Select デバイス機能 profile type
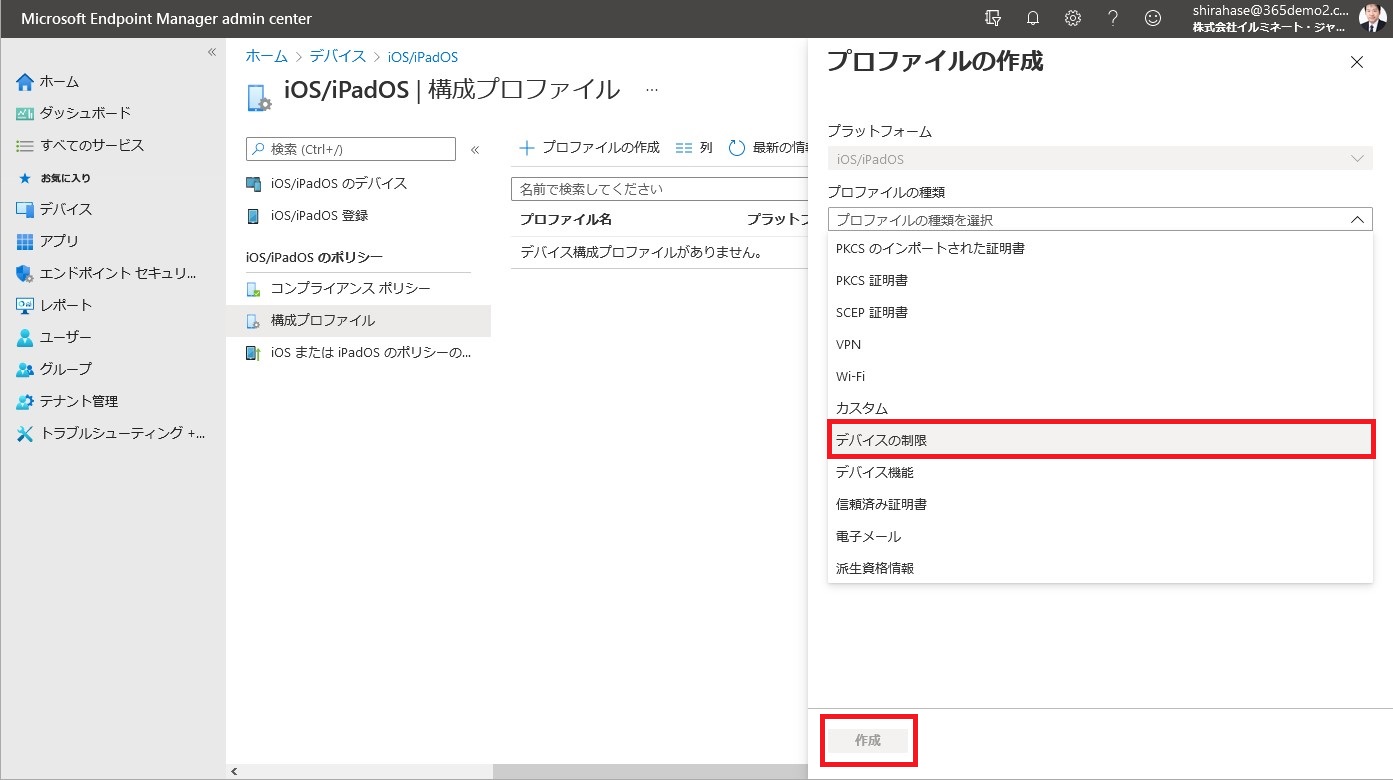 (x=1100, y=472)
